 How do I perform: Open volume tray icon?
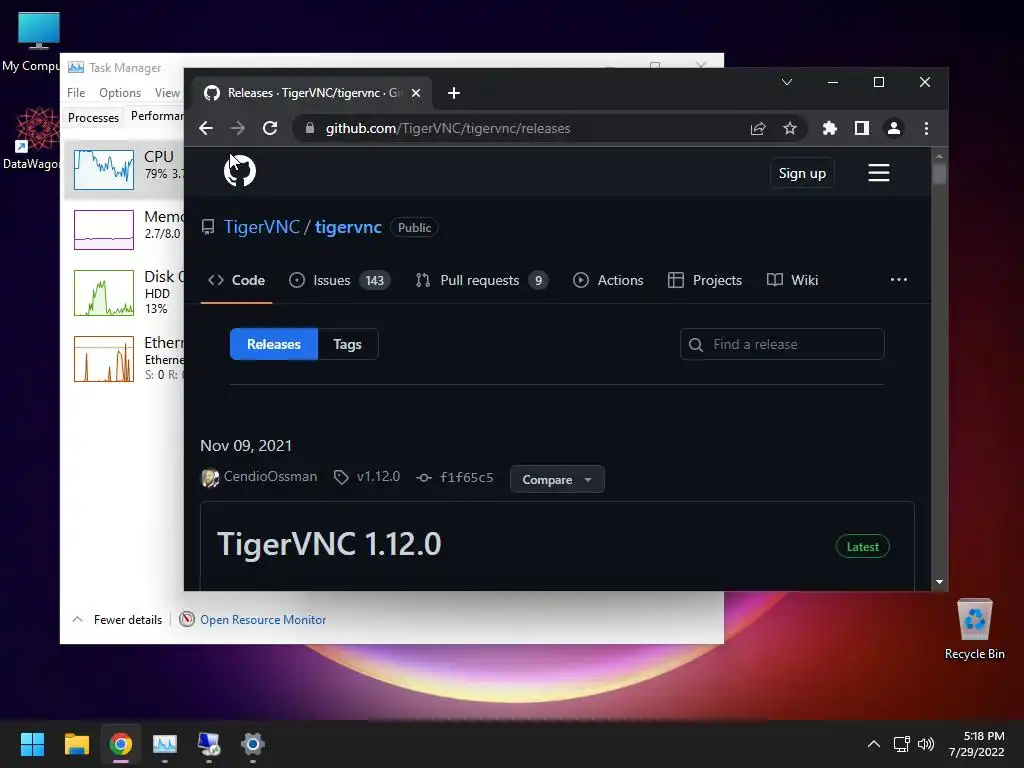pos(926,744)
